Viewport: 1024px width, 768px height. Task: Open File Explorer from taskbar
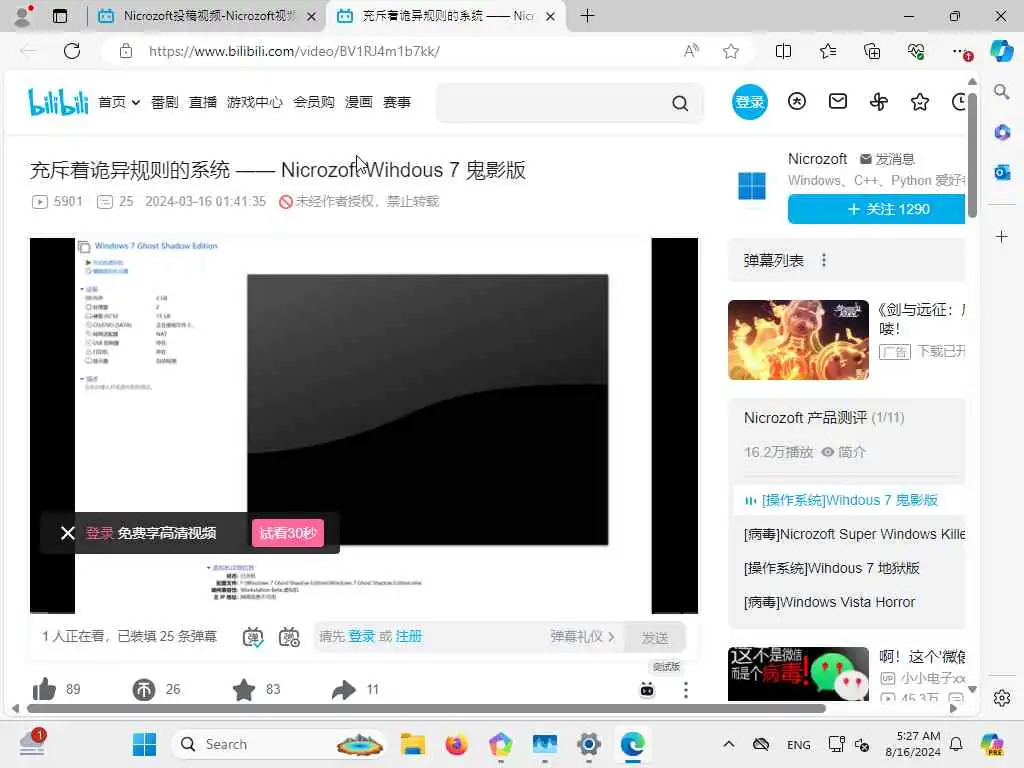(x=413, y=744)
